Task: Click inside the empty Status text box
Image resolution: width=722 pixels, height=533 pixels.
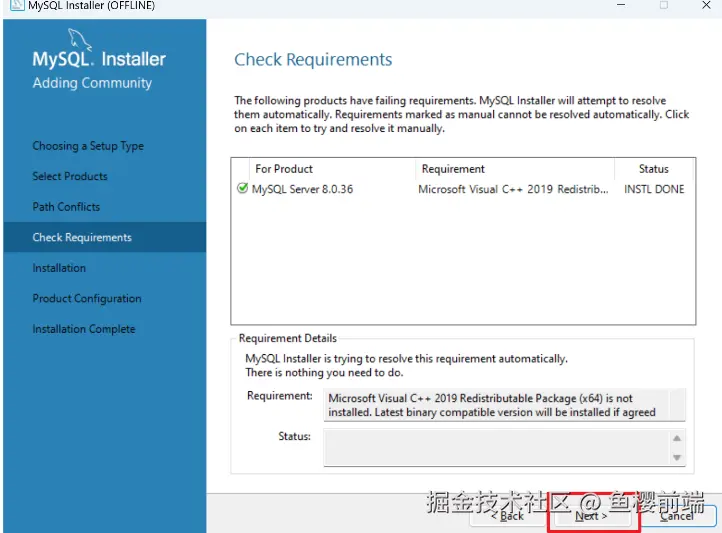Action: click(497, 447)
